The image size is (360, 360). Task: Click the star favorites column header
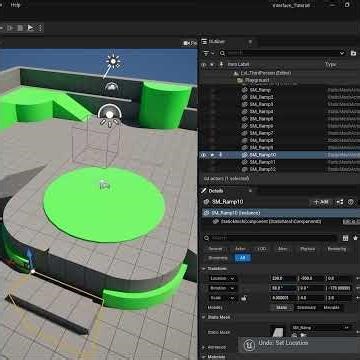click(212, 64)
